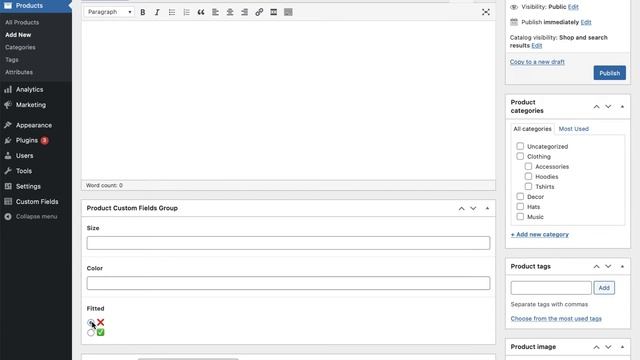
Task: Collapse the Product image panel
Action: (x=622, y=347)
